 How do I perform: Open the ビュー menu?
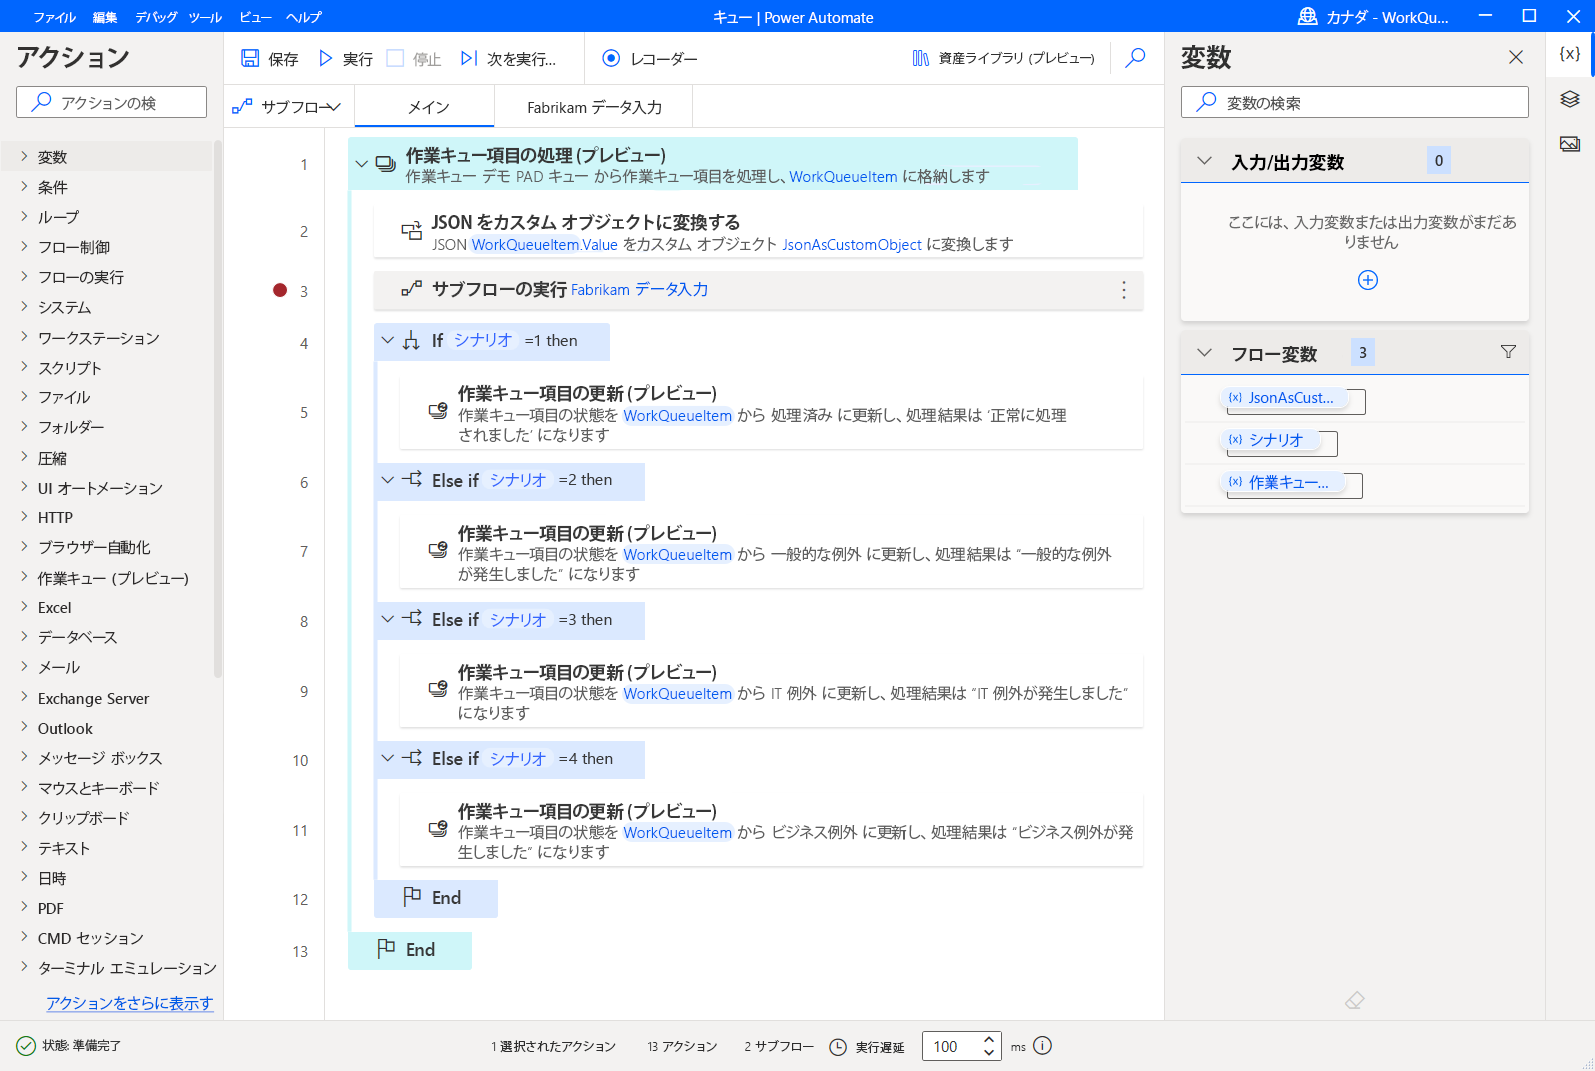click(x=255, y=17)
